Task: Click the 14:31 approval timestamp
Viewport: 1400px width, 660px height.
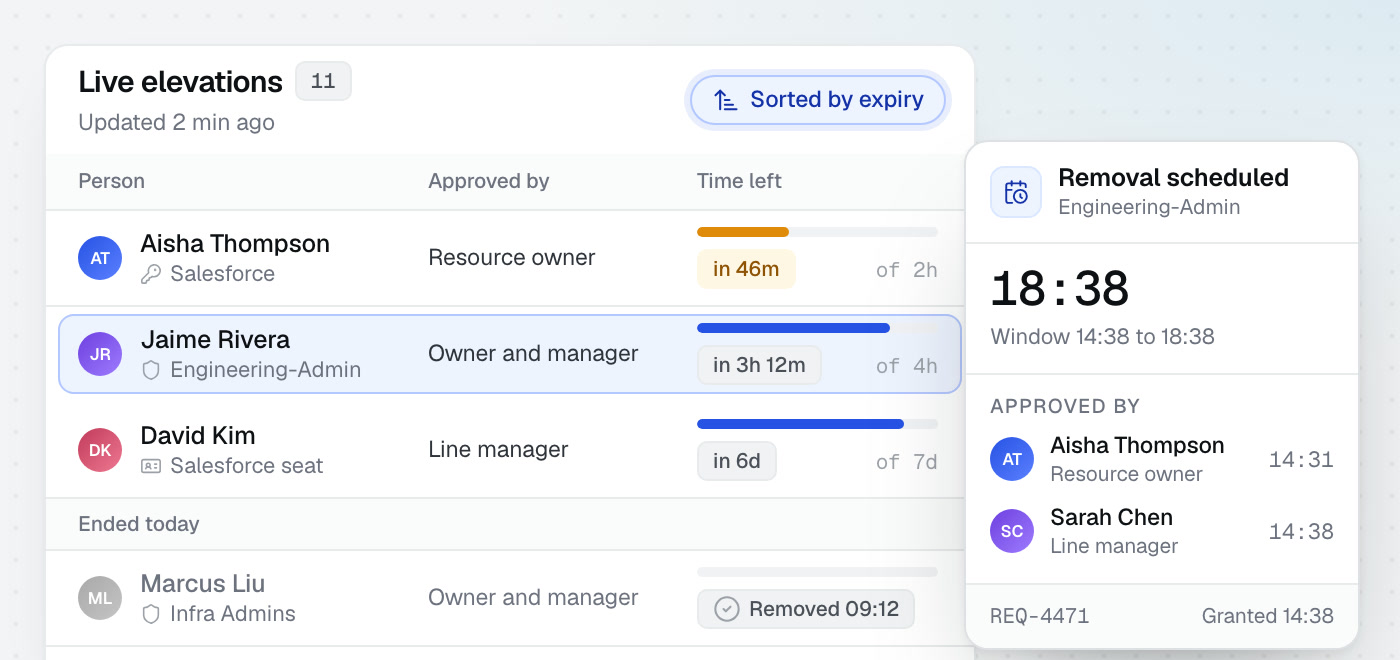Action: coord(1301,460)
